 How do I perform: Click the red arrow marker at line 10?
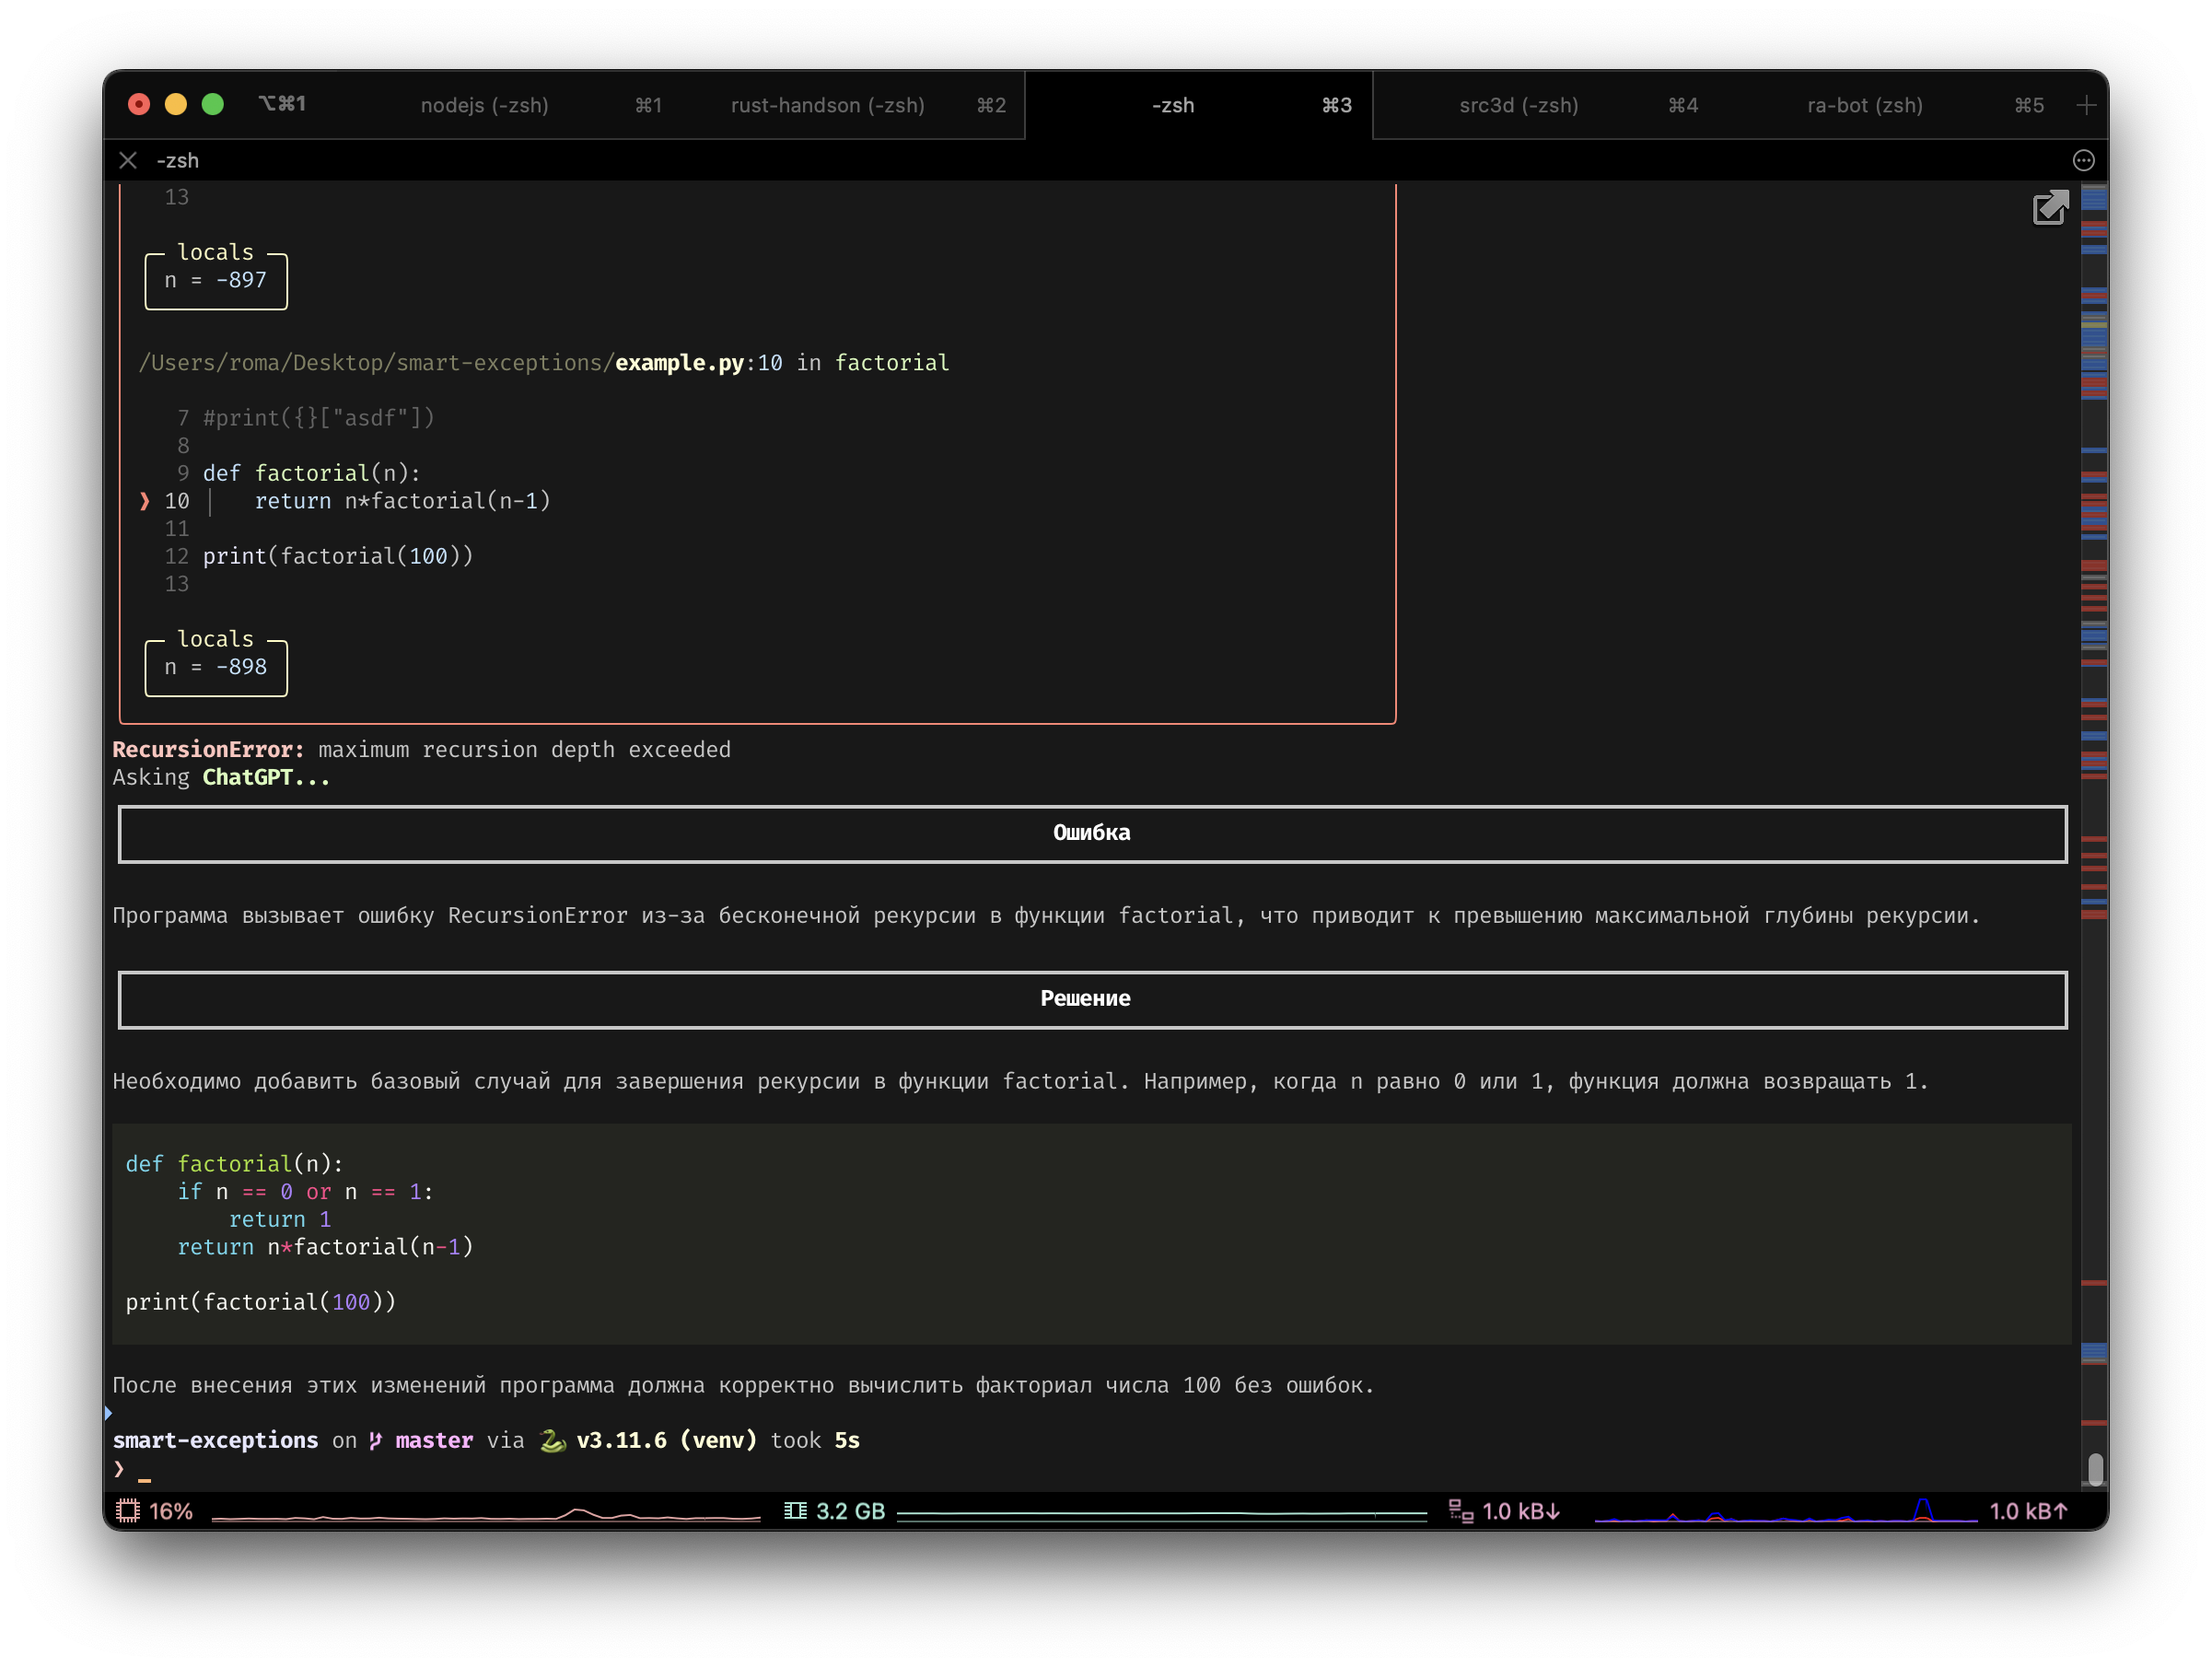pos(144,501)
